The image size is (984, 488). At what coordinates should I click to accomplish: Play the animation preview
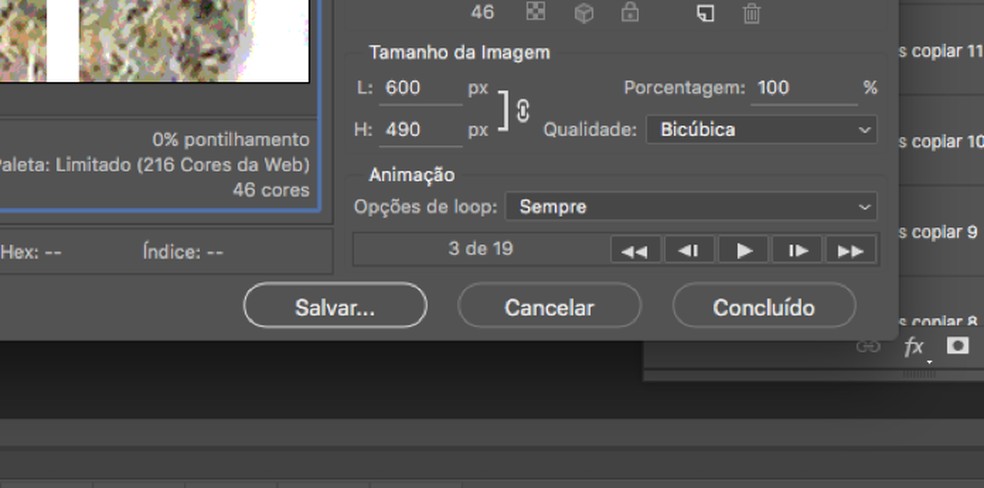pyautogui.click(x=744, y=250)
